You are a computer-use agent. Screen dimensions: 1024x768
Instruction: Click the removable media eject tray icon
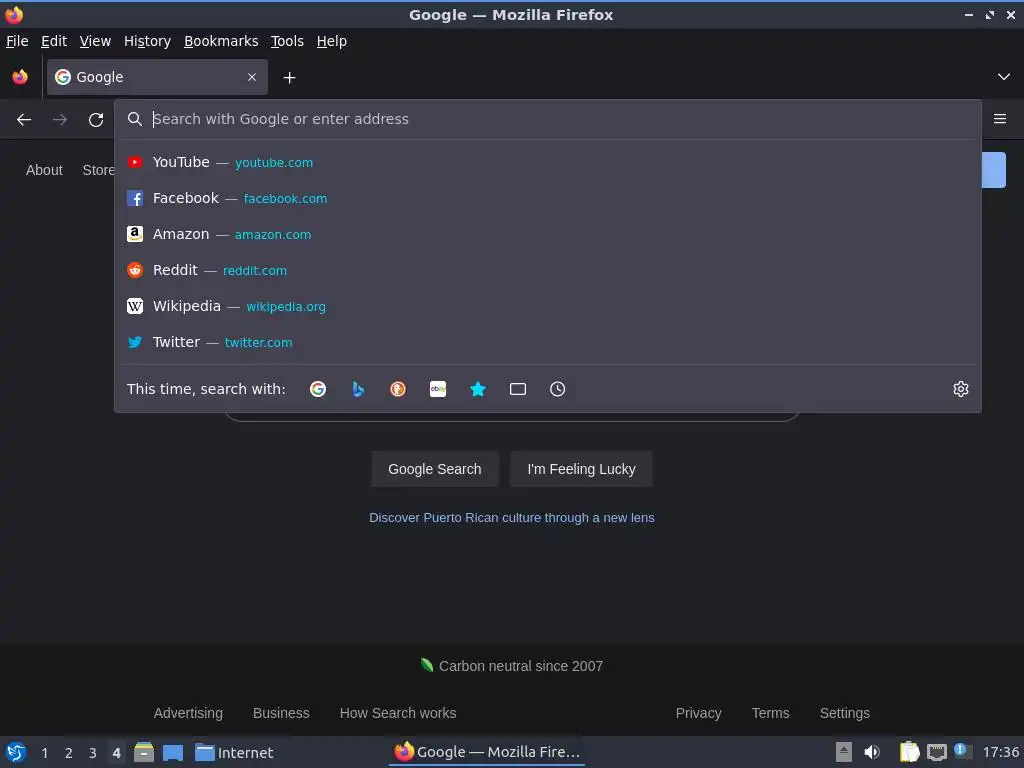point(844,752)
